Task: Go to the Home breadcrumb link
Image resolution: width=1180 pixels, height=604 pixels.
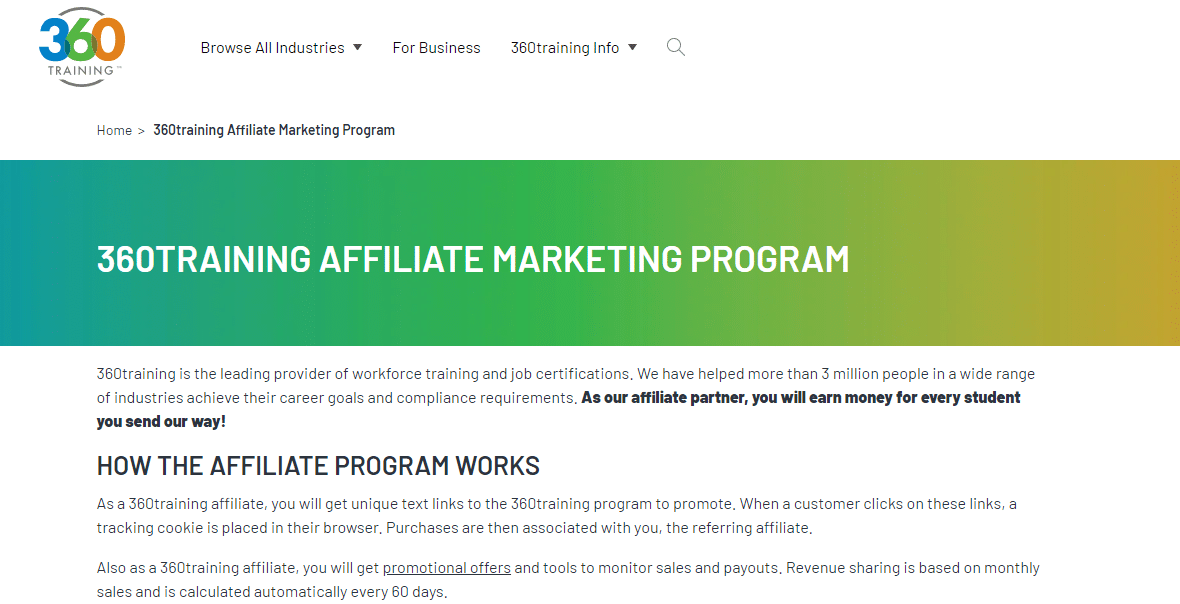Action: pos(114,130)
